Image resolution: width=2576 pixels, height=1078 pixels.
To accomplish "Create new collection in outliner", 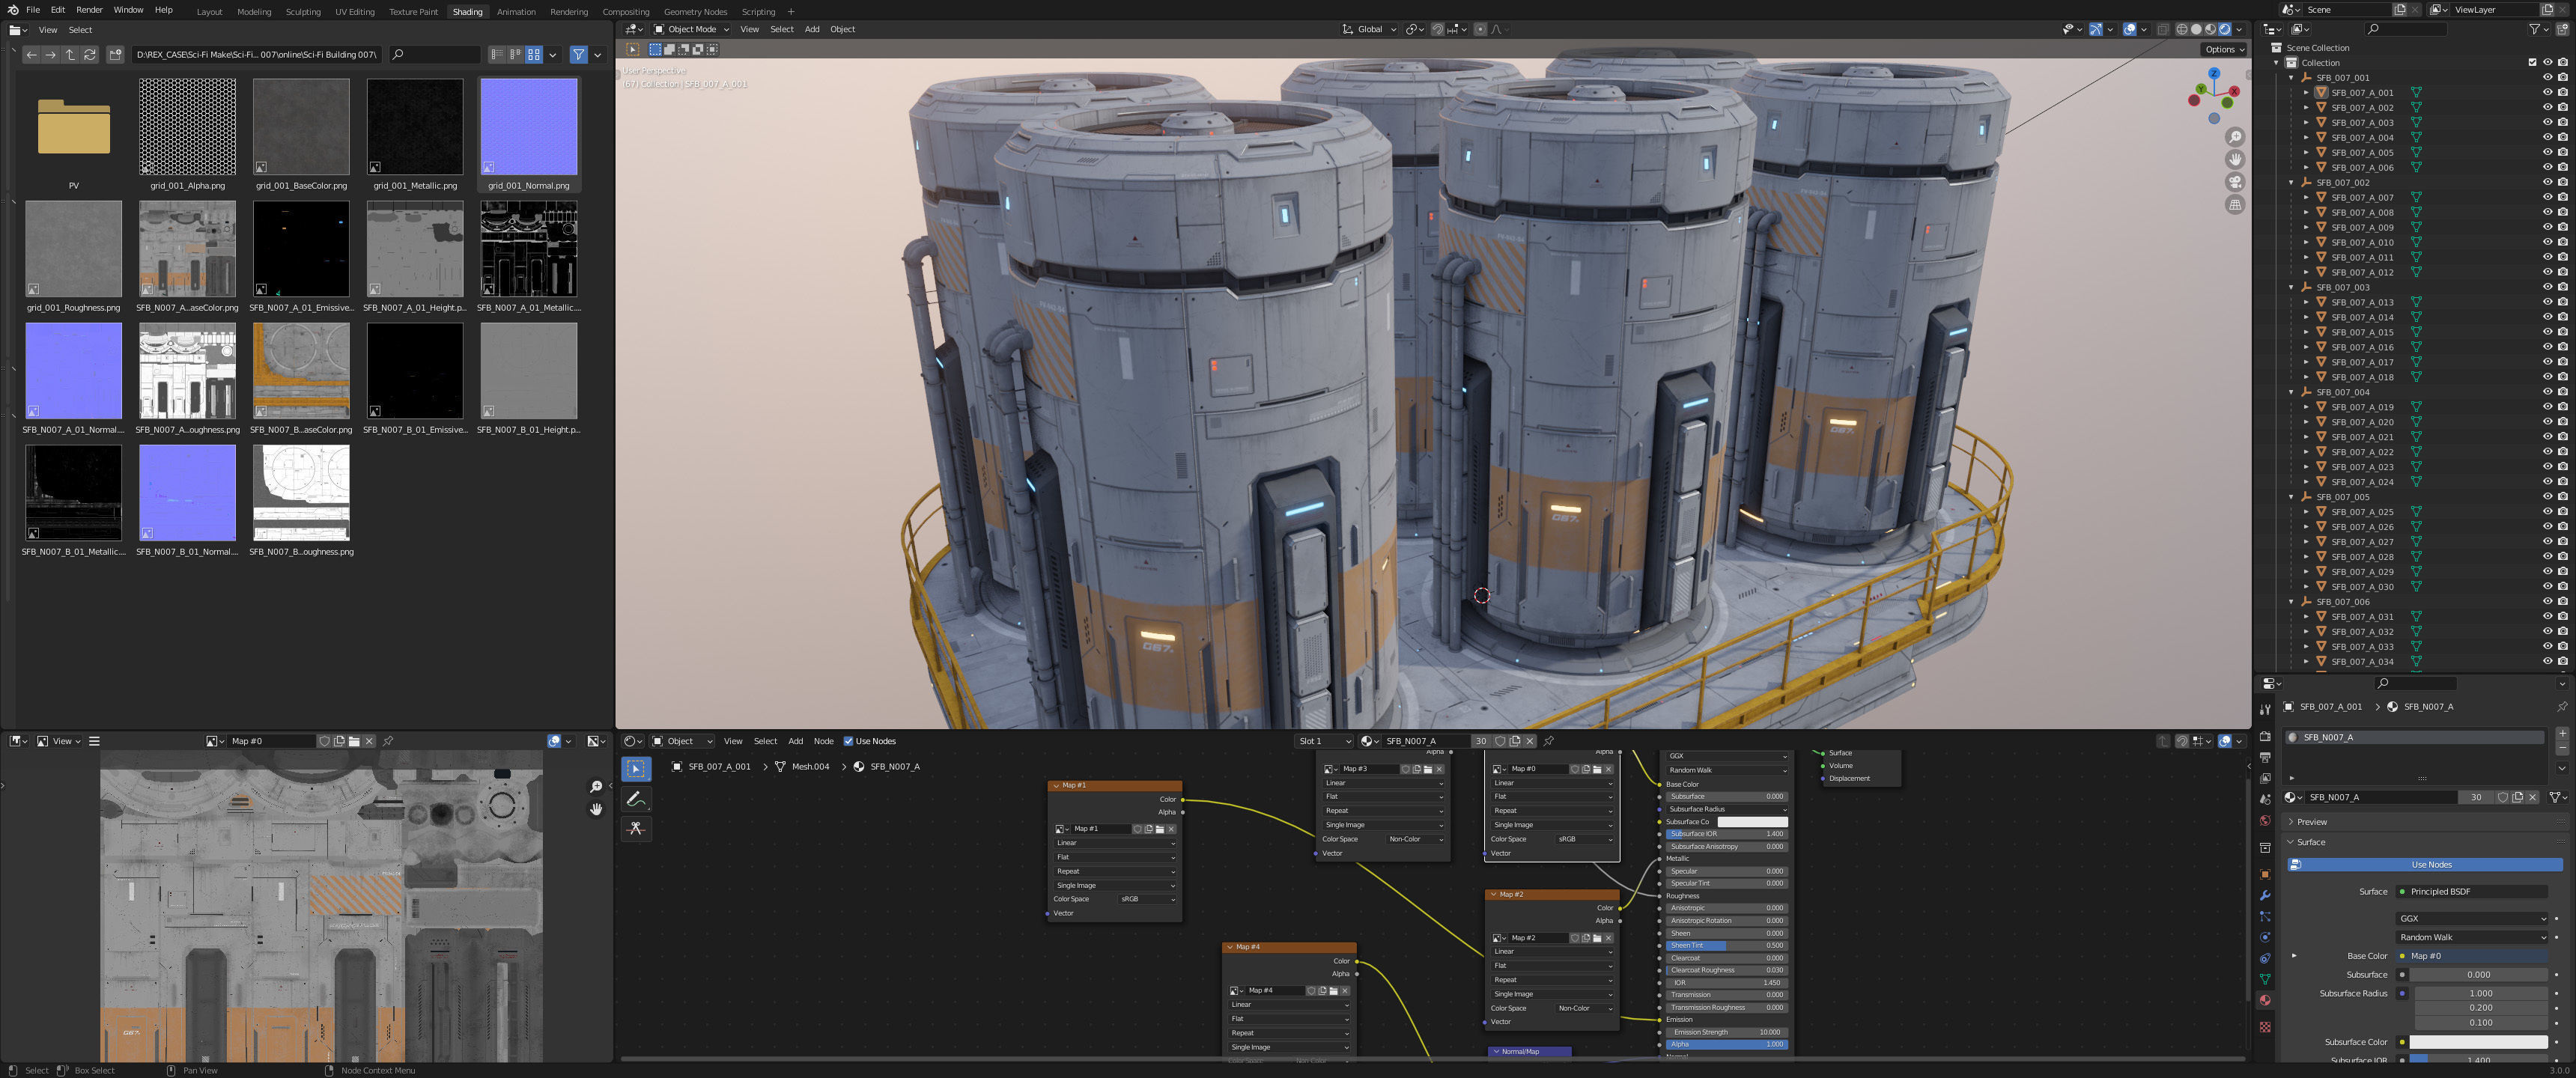I will (x=2562, y=29).
